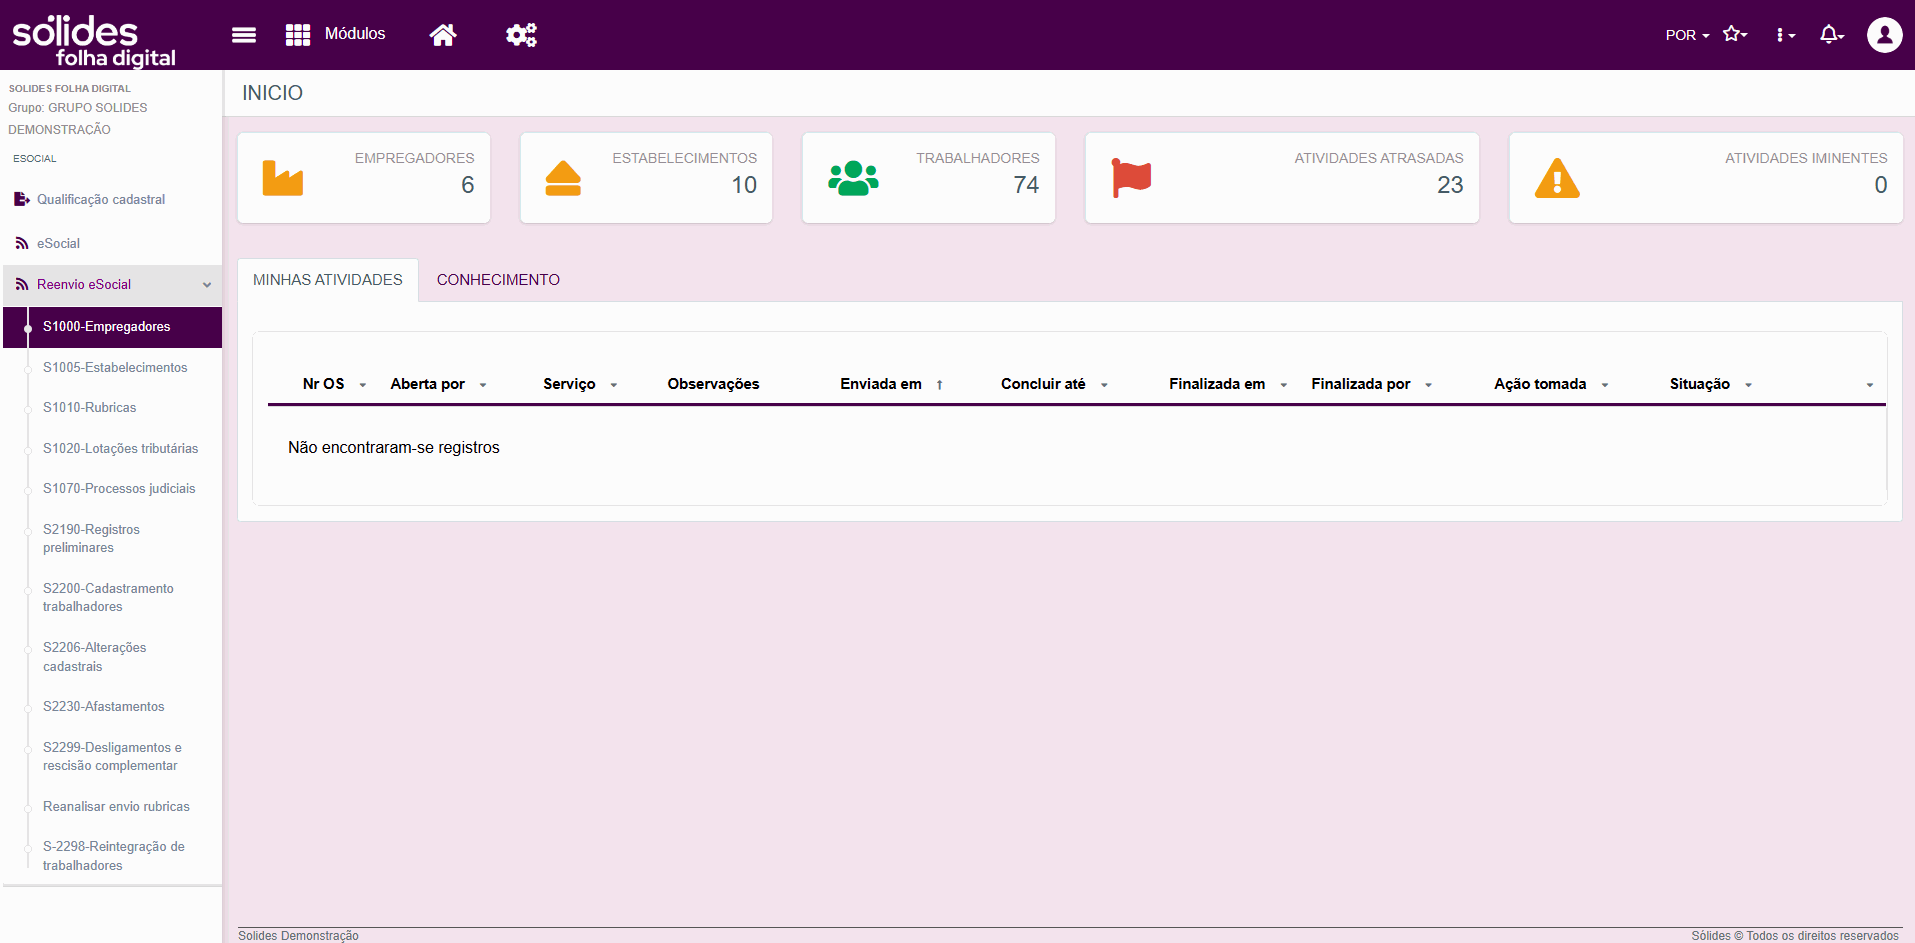Open S2230-Afastamentos menu entry
Screen dimensions: 1915x943
click(103, 707)
